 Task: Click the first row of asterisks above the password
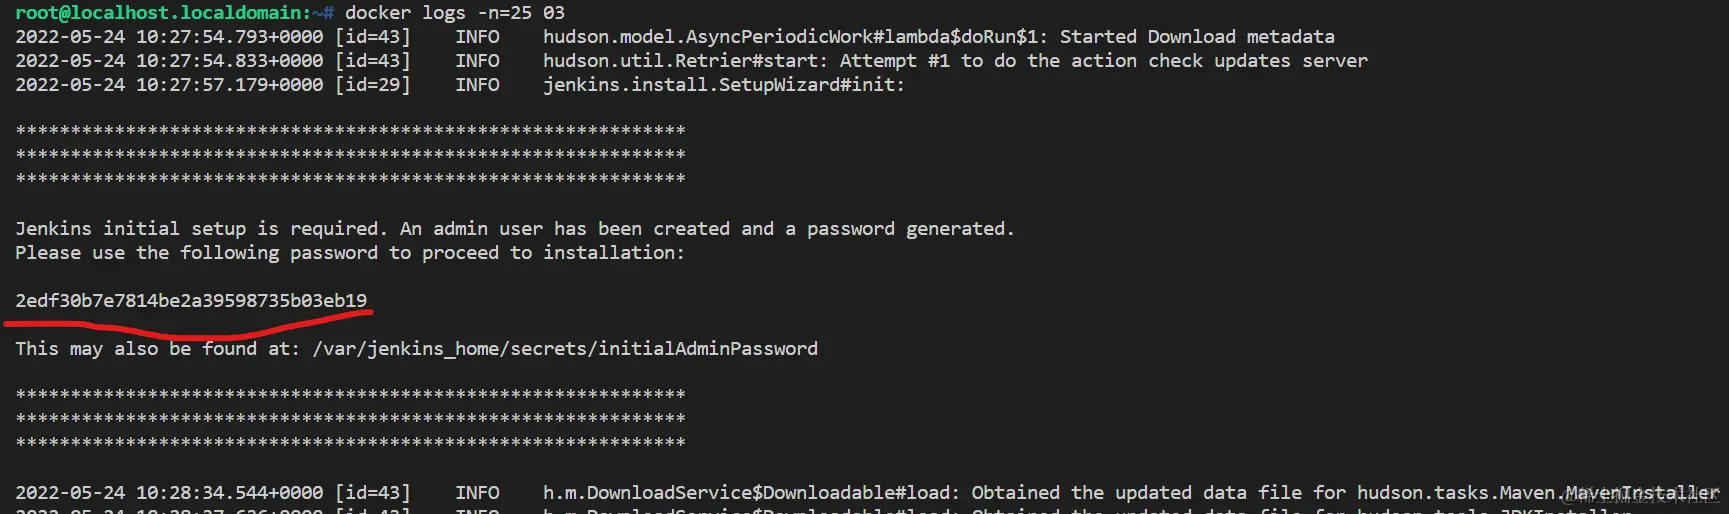(x=350, y=131)
